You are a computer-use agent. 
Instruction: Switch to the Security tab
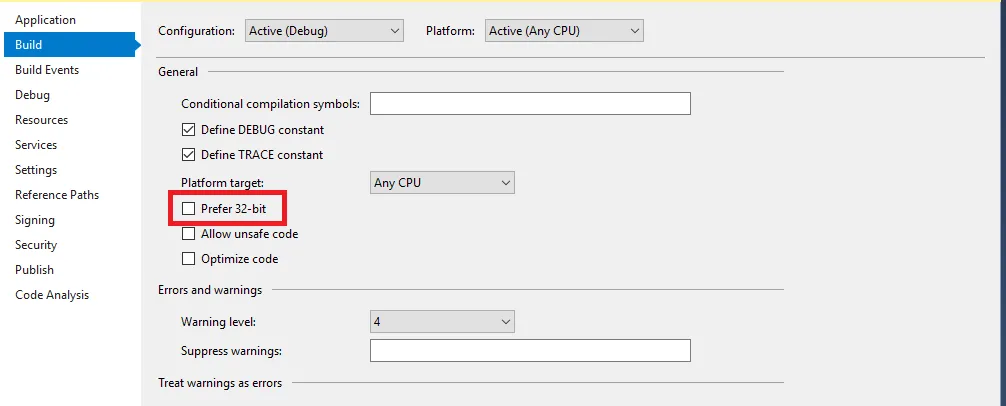36,245
